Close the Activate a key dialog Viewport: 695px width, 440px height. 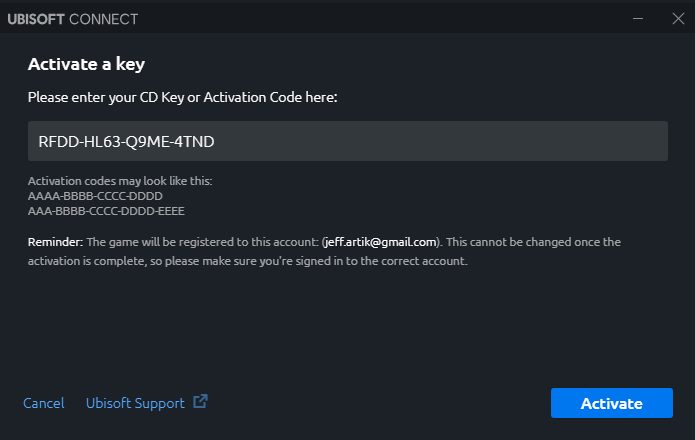click(x=678, y=19)
